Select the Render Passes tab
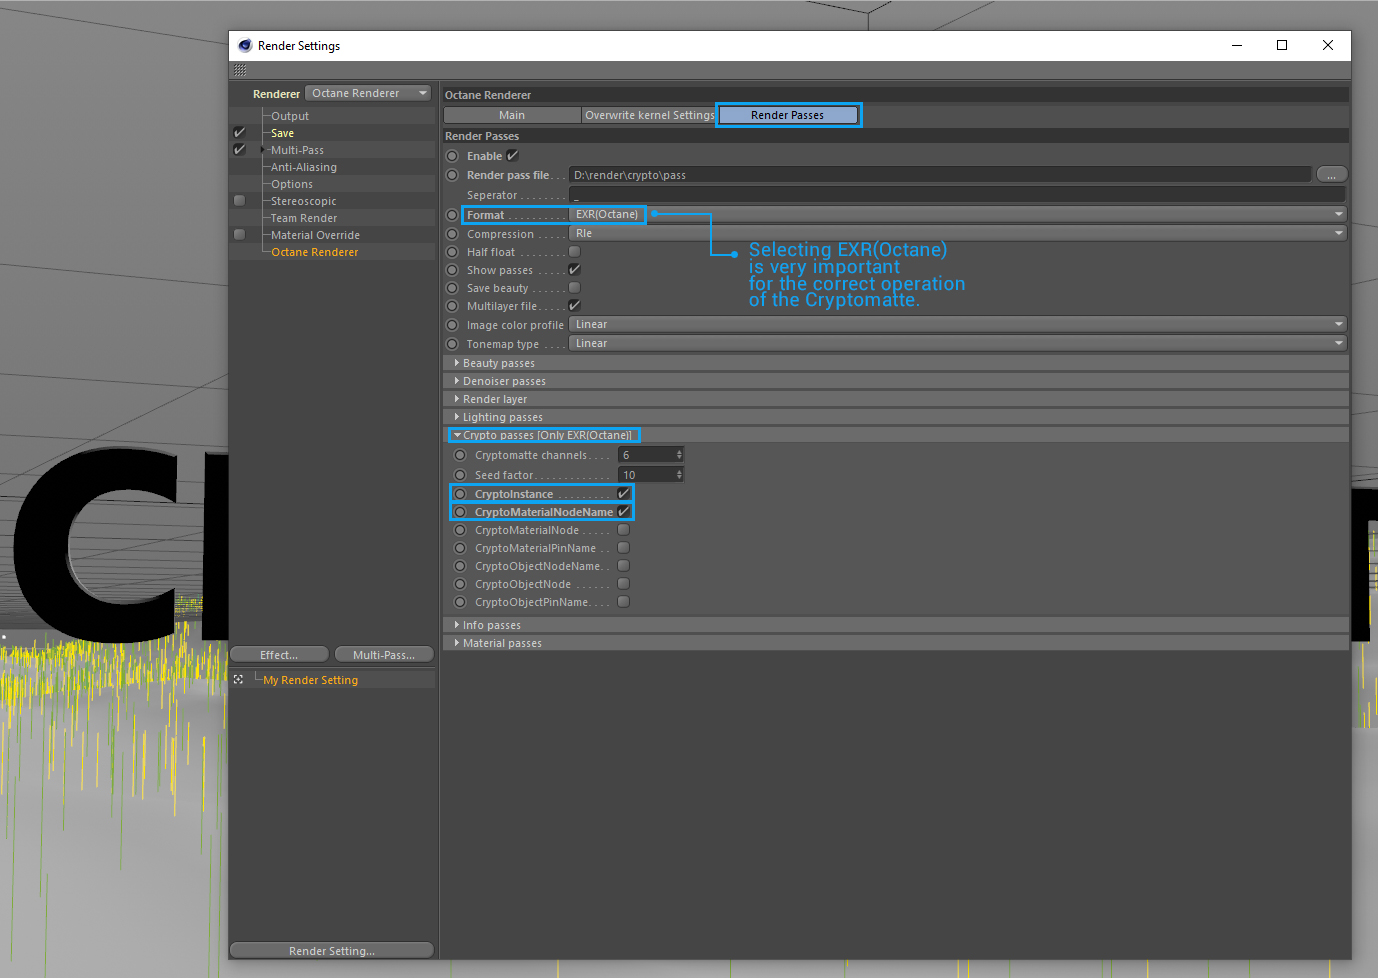 [788, 115]
